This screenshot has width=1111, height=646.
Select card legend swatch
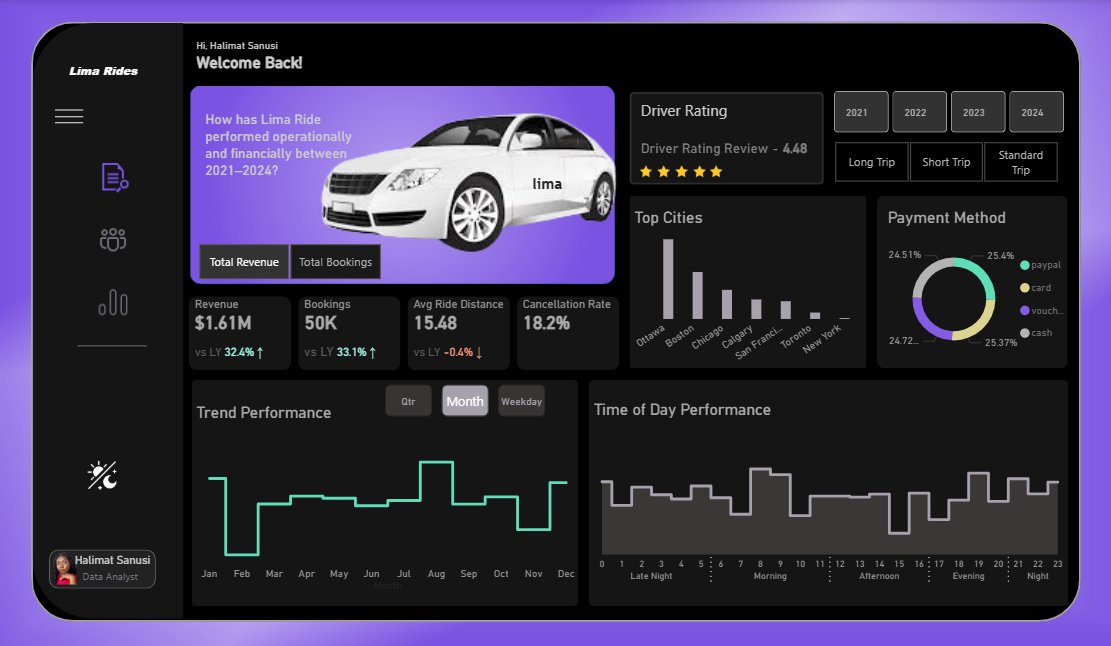(1025, 288)
